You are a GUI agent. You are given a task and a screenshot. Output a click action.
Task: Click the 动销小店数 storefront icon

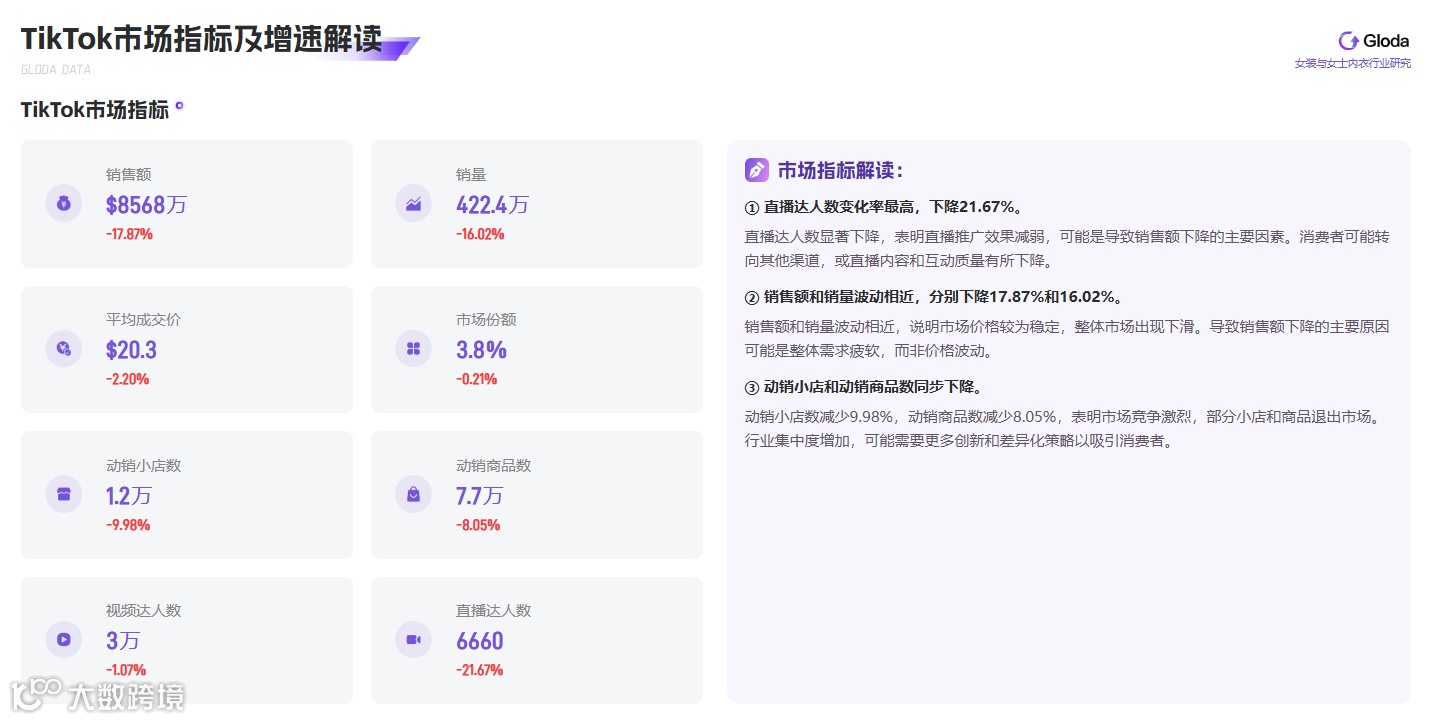click(63, 494)
